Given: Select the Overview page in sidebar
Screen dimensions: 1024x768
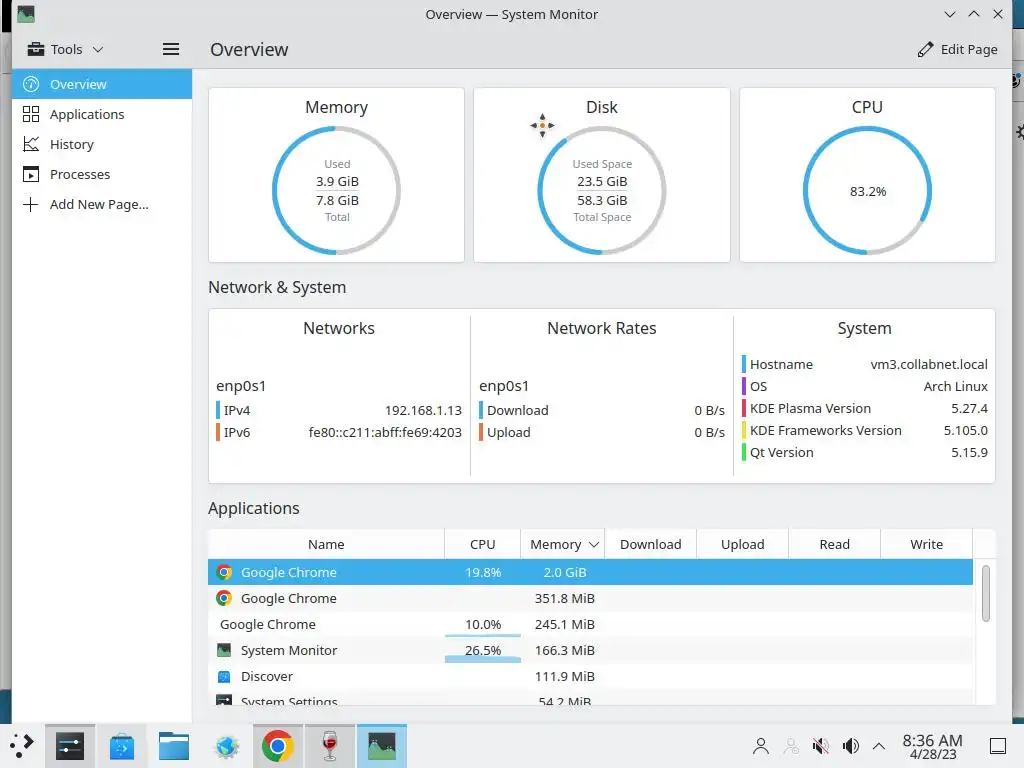Looking at the screenshot, I should click(x=102, y=84).
